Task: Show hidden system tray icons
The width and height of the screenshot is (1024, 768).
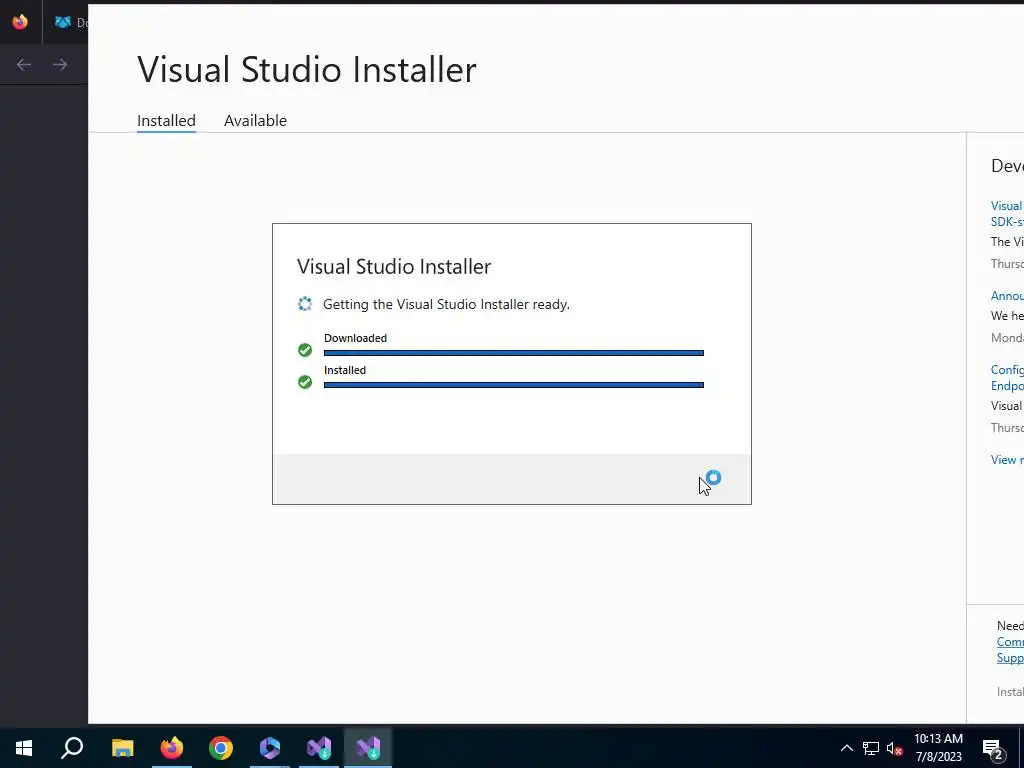Action: [846, 748]
